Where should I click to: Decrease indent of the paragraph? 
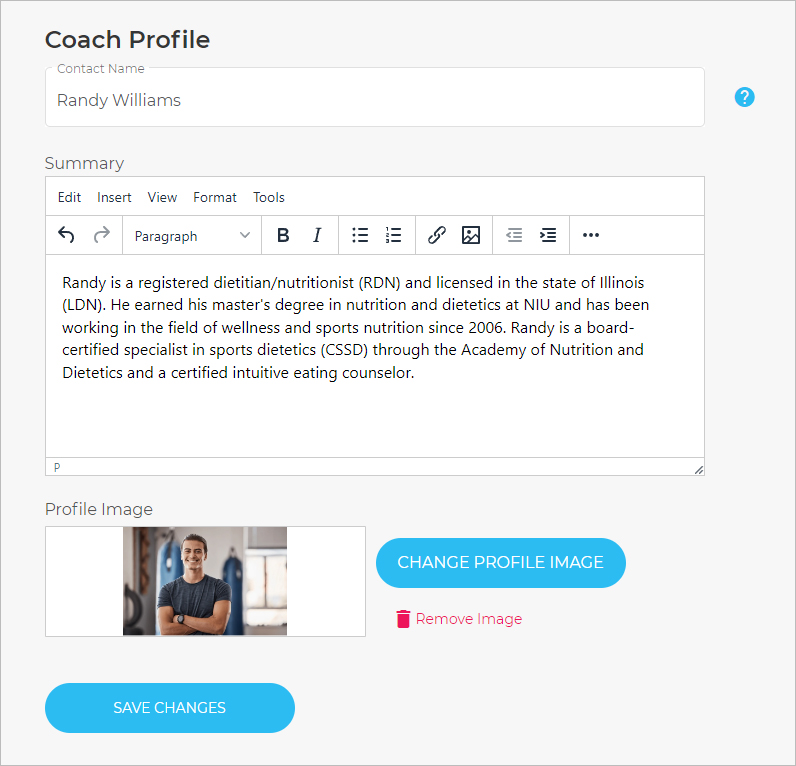coord(514,235)
